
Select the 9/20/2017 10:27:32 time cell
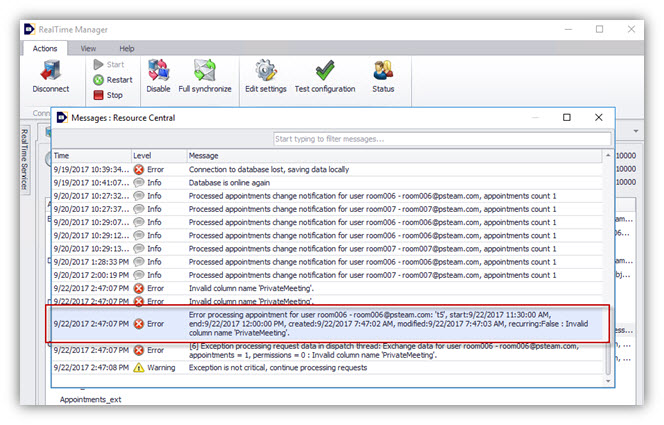(x=91, y=196)
